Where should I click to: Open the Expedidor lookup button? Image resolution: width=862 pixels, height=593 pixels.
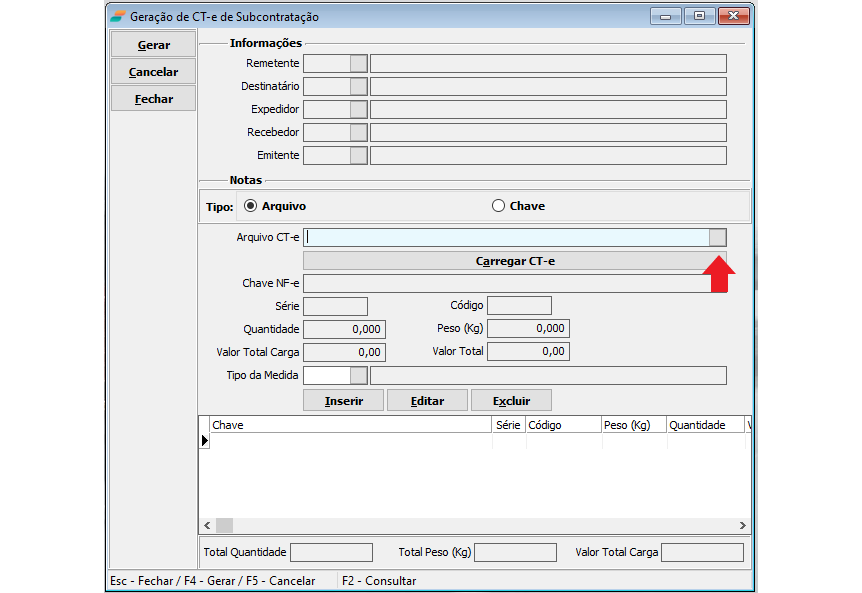tap(358, 109)
